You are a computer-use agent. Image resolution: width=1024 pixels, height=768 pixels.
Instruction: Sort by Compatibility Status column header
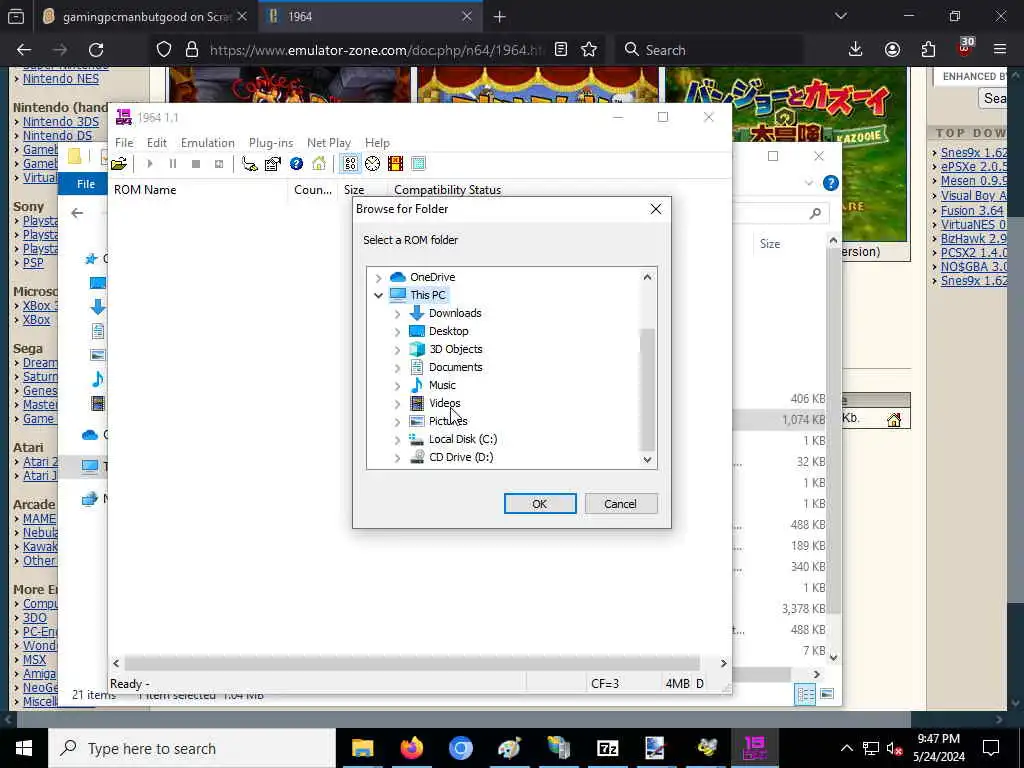pos(447,190)
